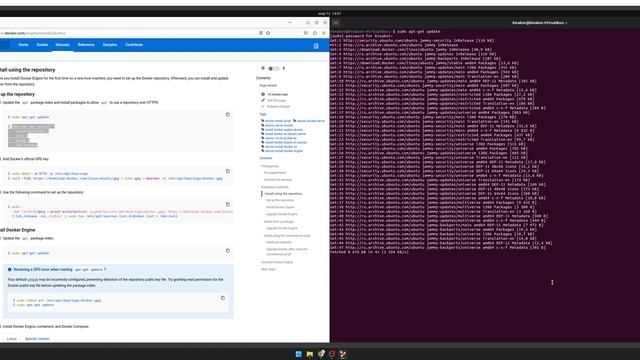Select the Specific version tab

(37, 339)
